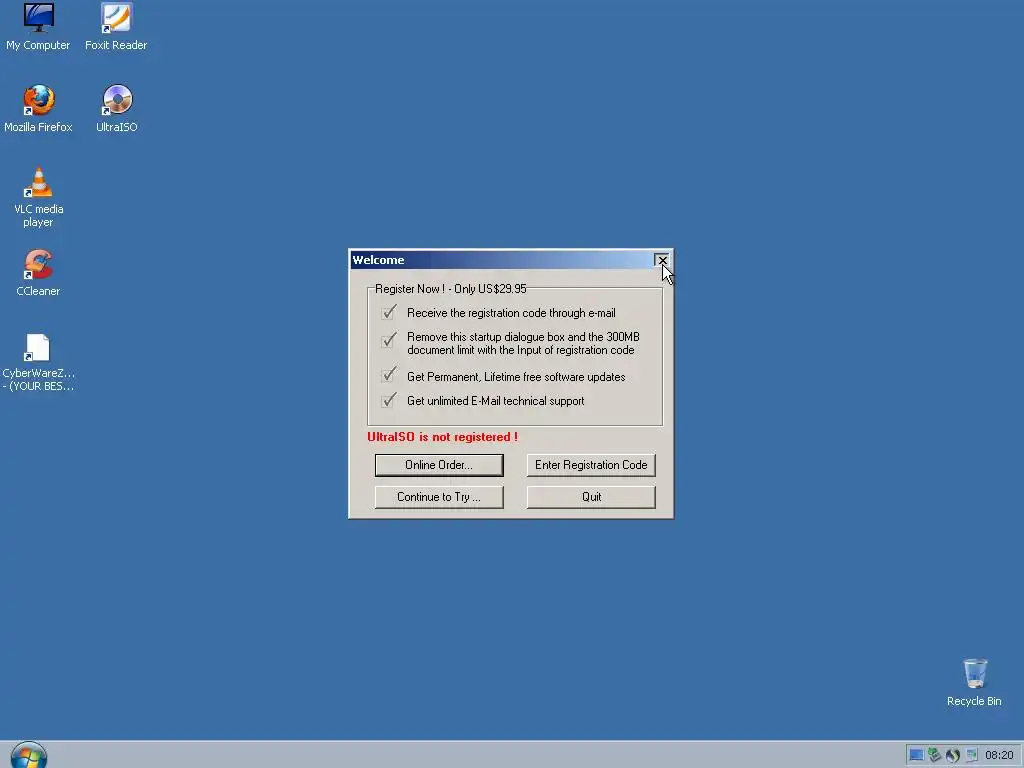Select the Recycle Bin icon
Screen dimensions: 1024x768
974,682
